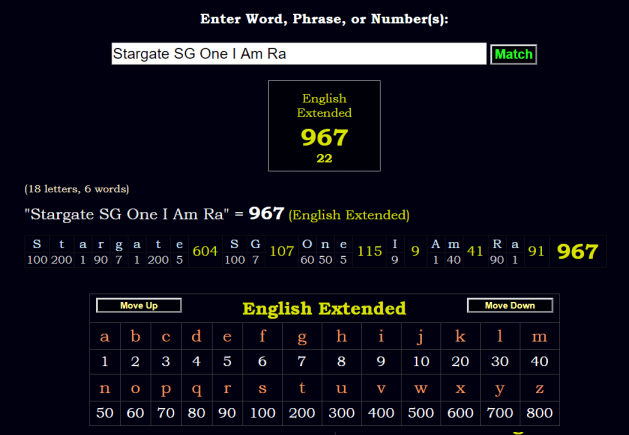Viewport: 629px width, 435px height.
Task: Click the 107 word total for SG
Action: point(282,251)
